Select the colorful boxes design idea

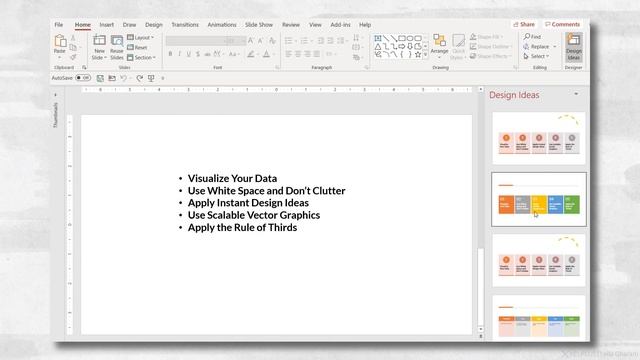[539, 199]
